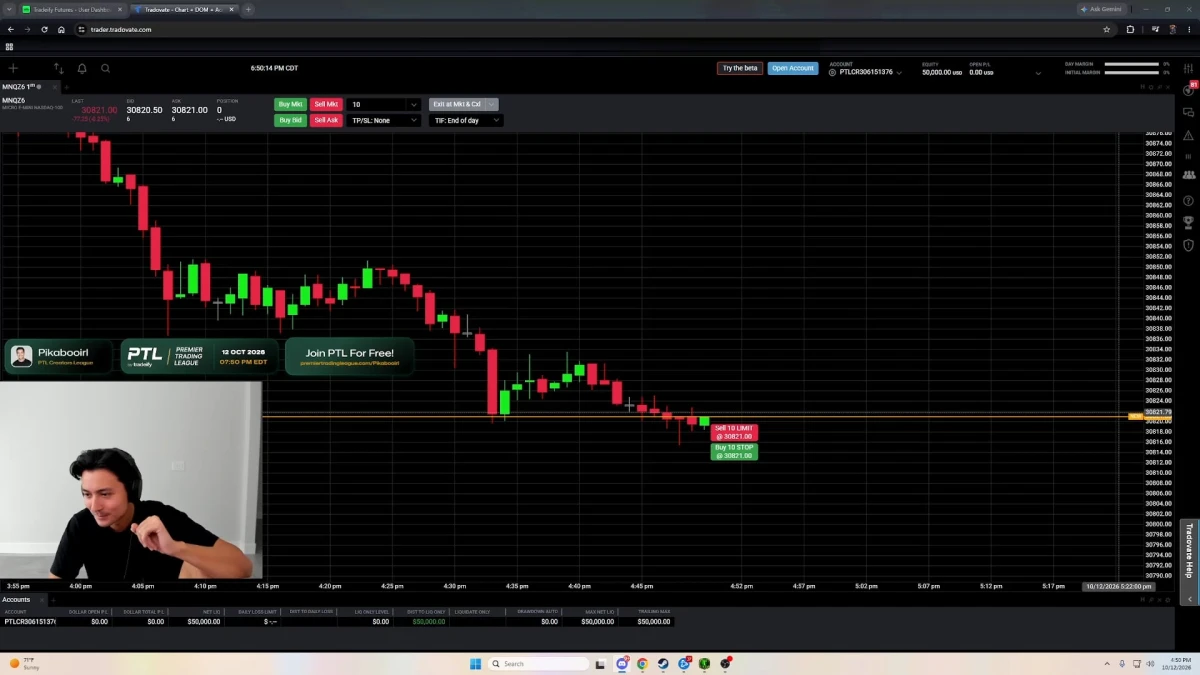Click the 30821.00 ask price

click(x=189, y=110)
